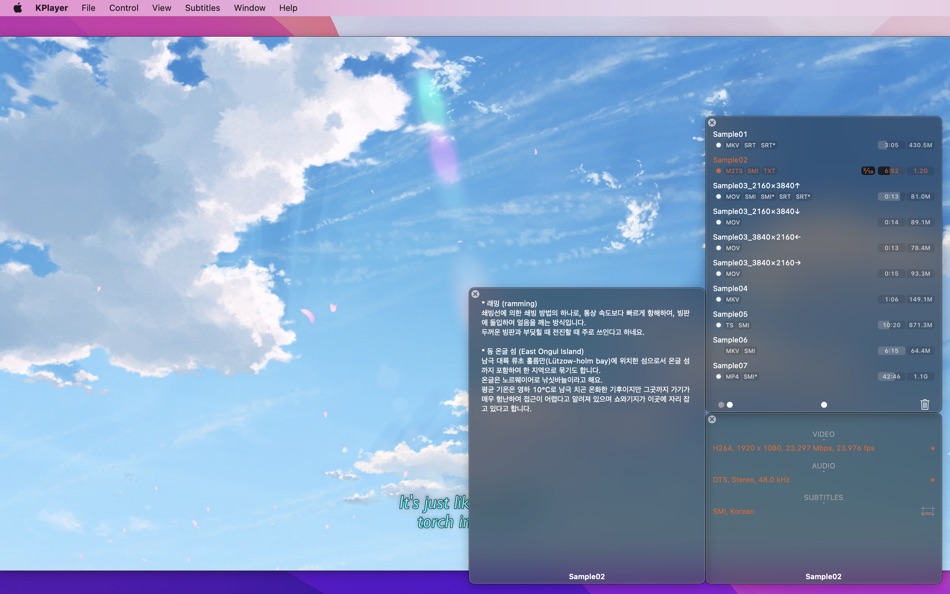The width and height of the screenshot is (950, 594).
Task: Click the orange fraction badge on Sample02 row
Action: (868, 171)
